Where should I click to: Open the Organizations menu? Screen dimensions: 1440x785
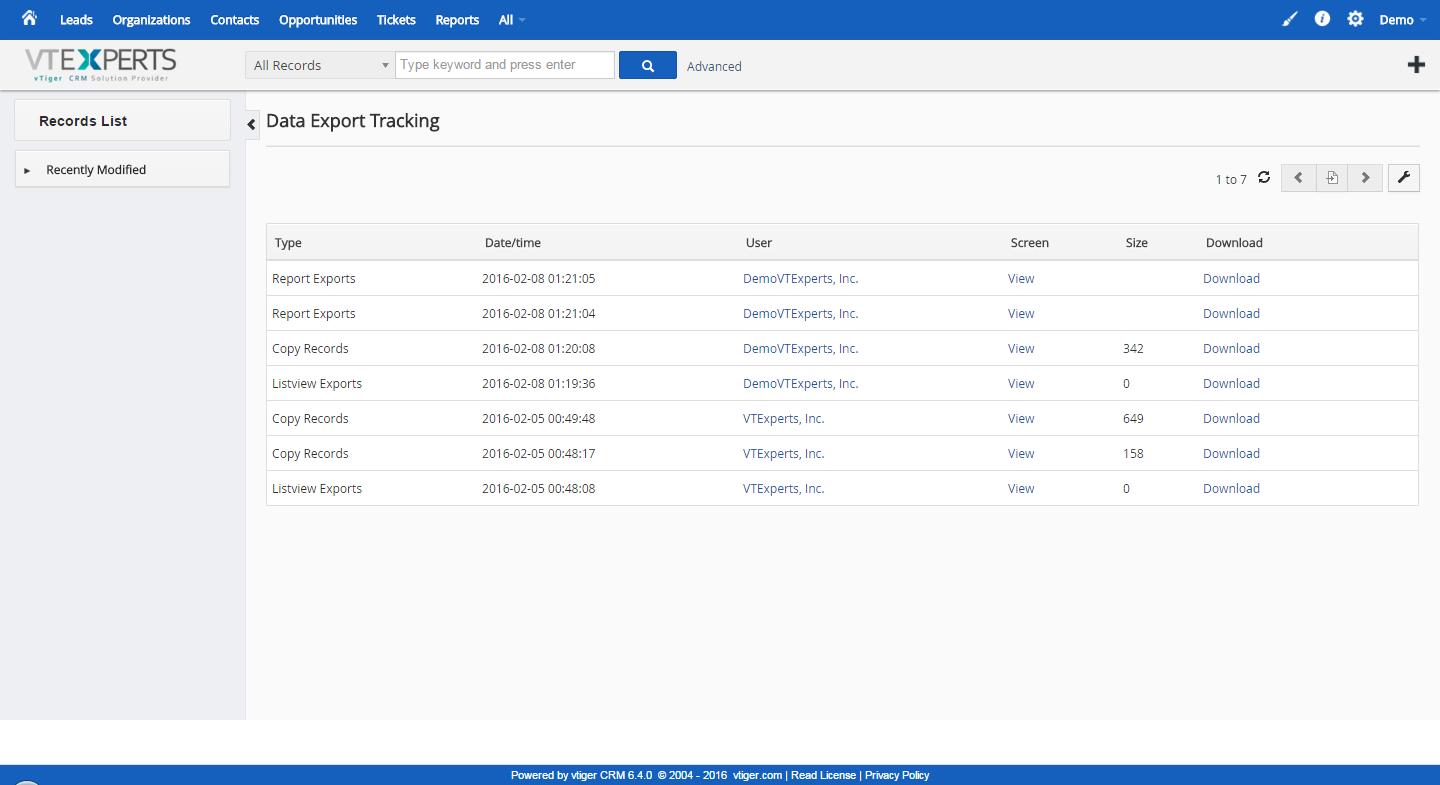click(x=151, y=20)
